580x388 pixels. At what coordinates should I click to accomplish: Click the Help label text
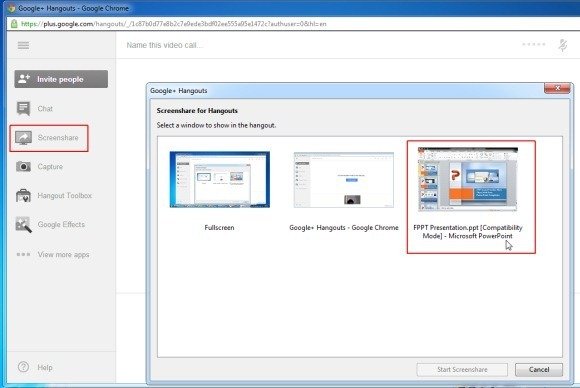click(45, 367)
